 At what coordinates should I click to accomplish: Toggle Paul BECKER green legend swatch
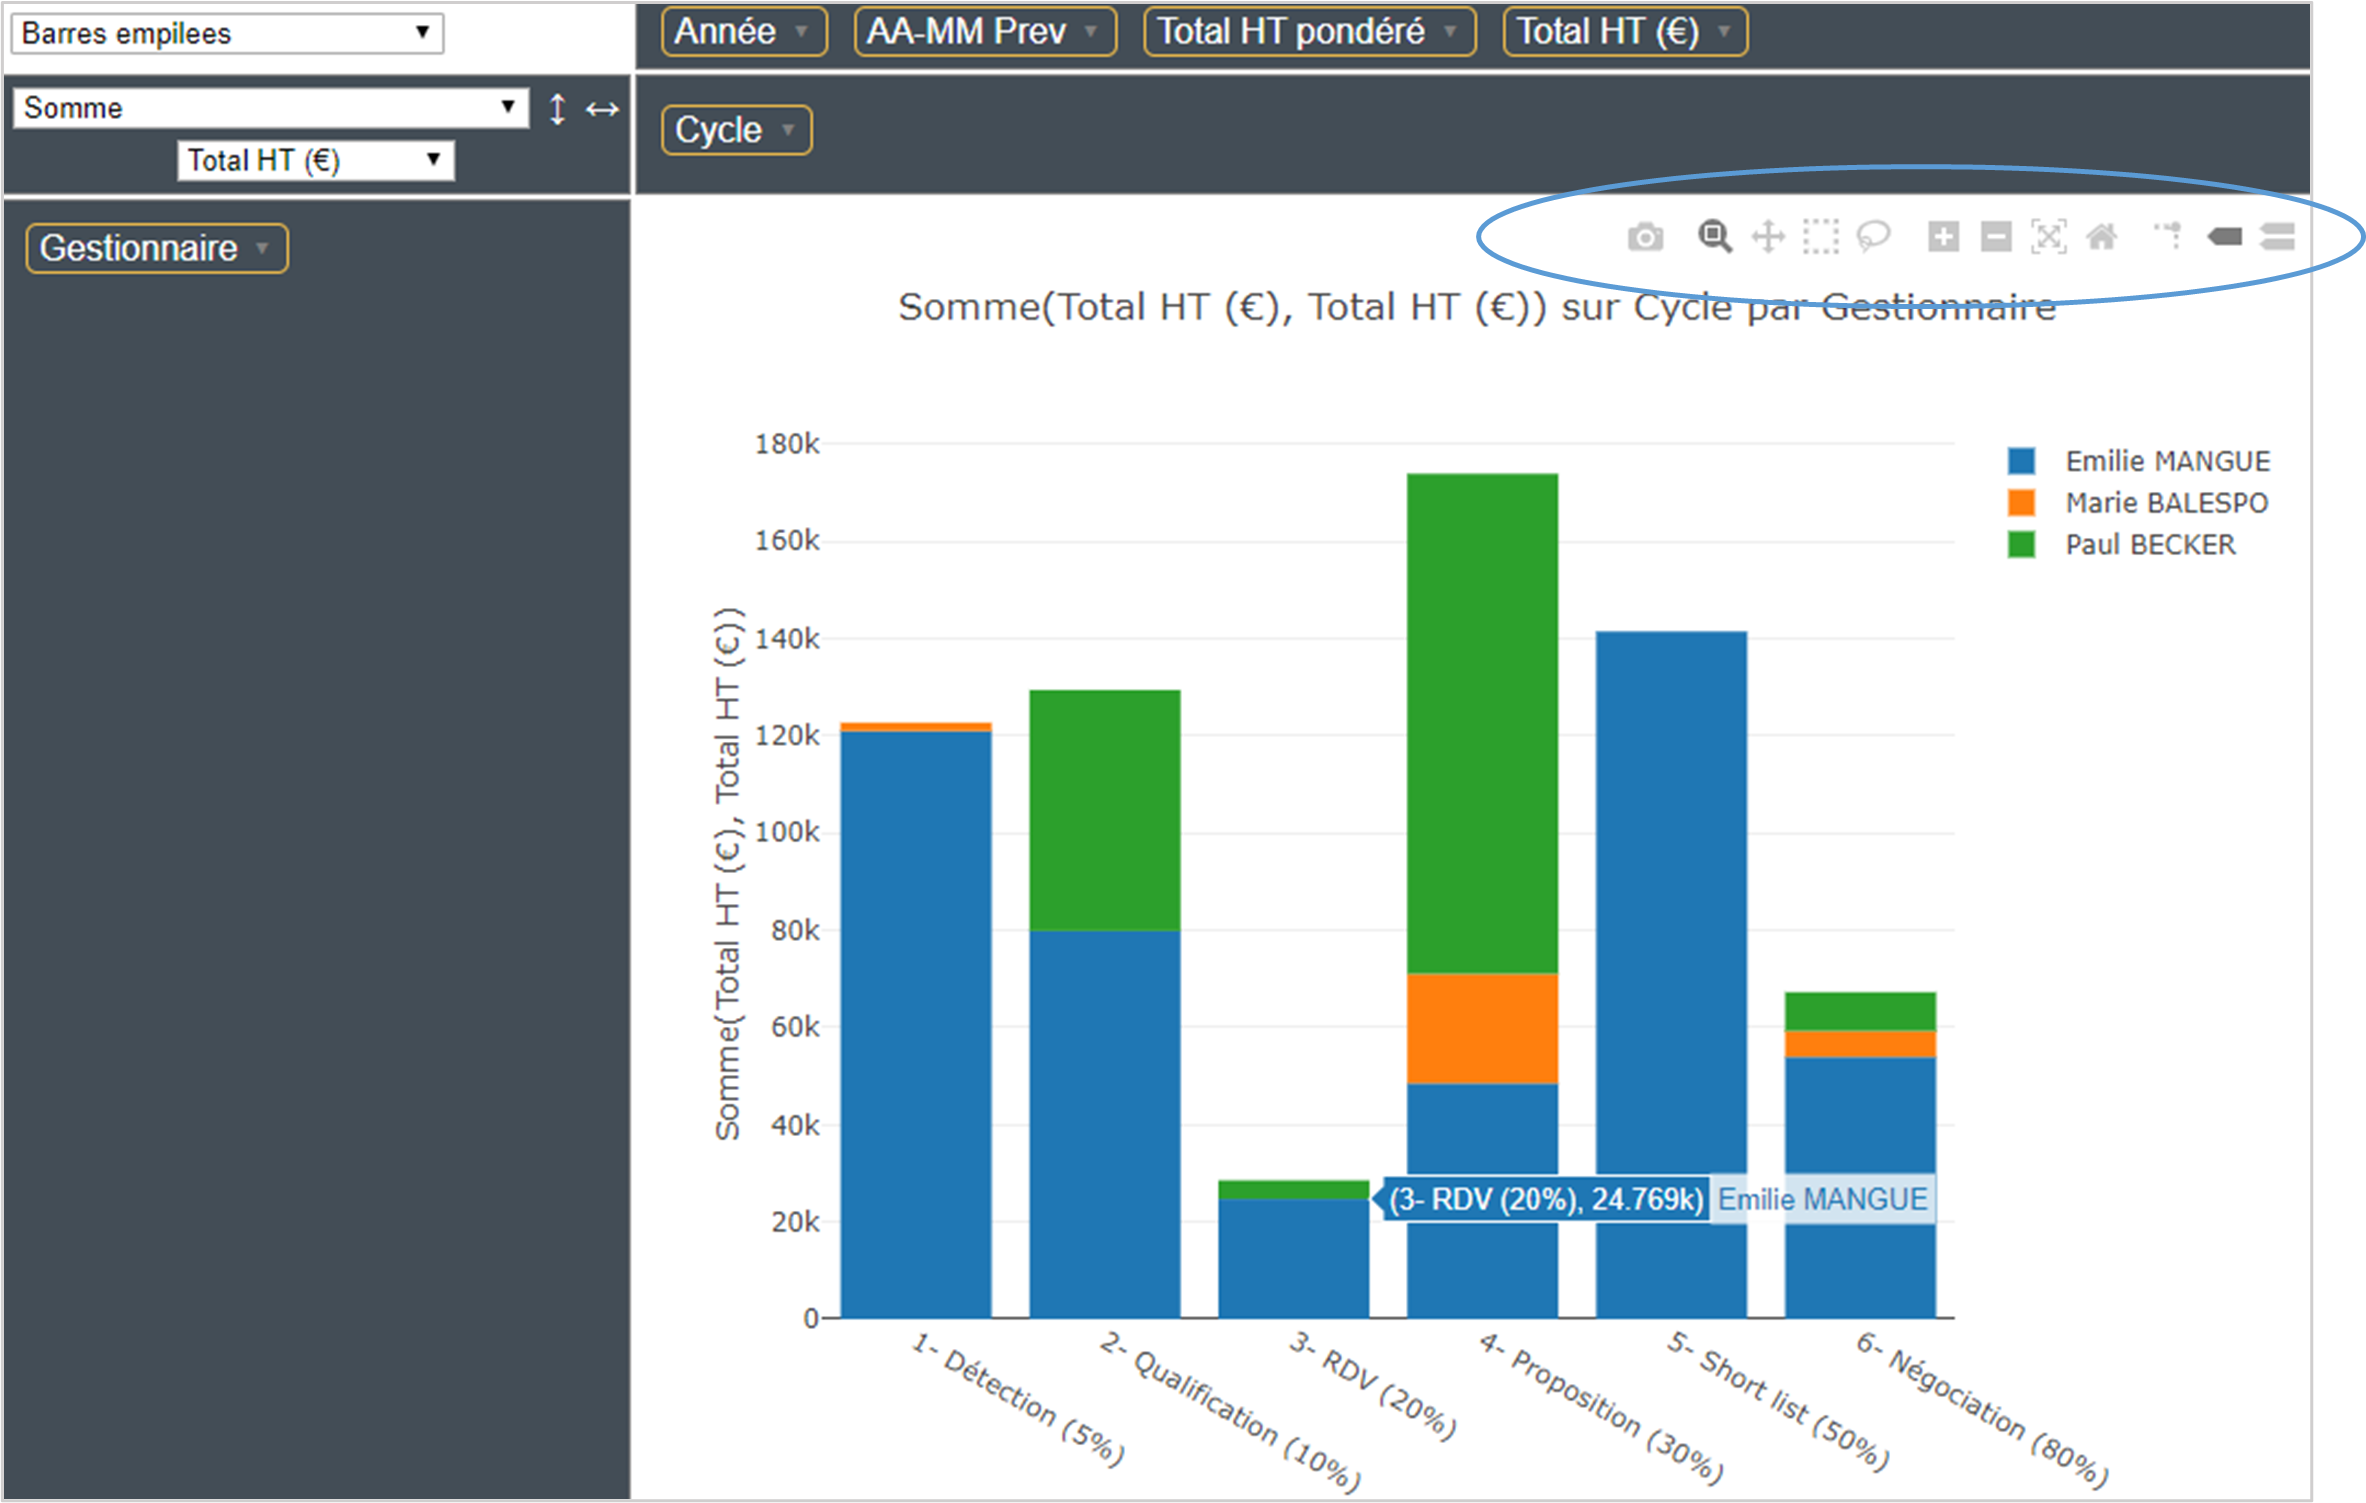pos(2021,545)
